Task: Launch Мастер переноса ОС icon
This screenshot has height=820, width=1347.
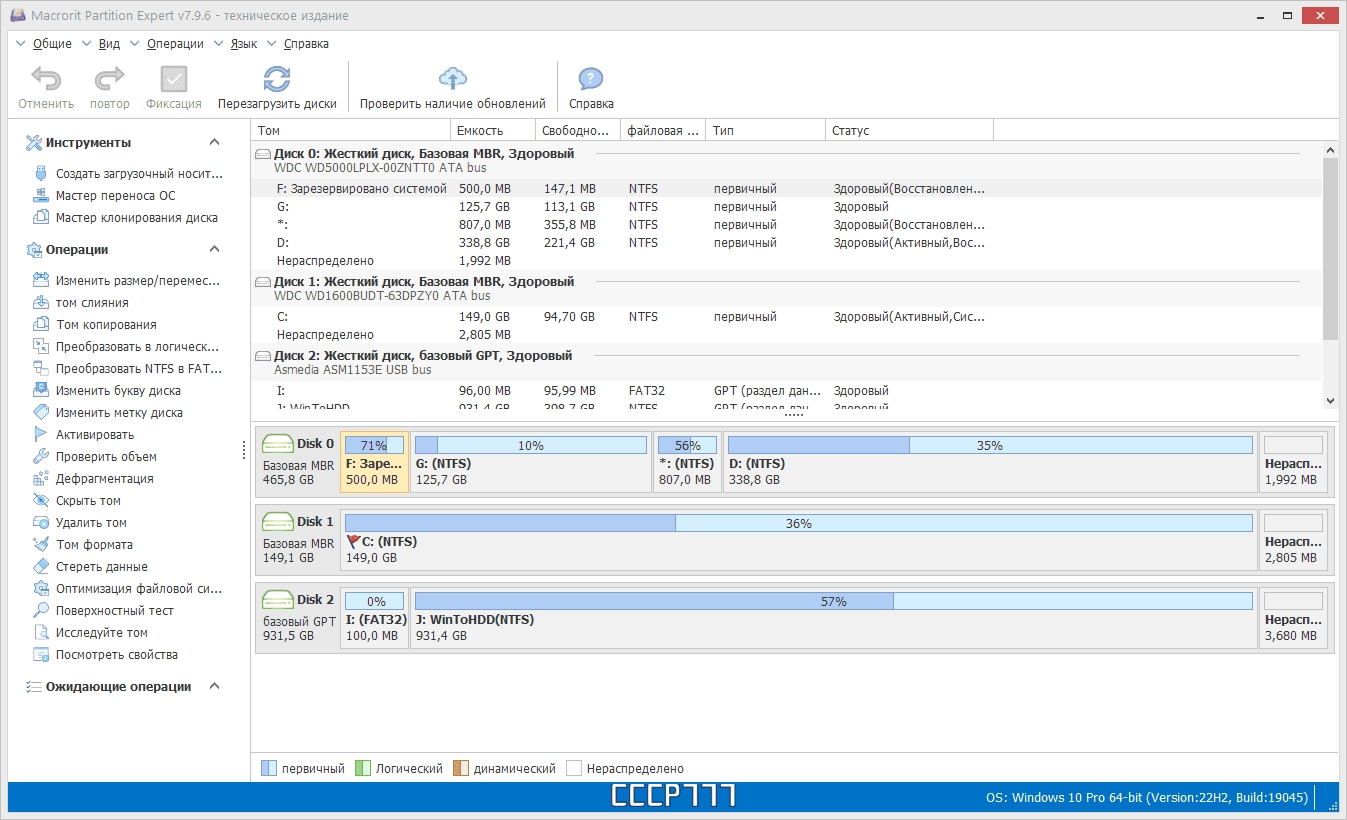Action: (41, 195)
